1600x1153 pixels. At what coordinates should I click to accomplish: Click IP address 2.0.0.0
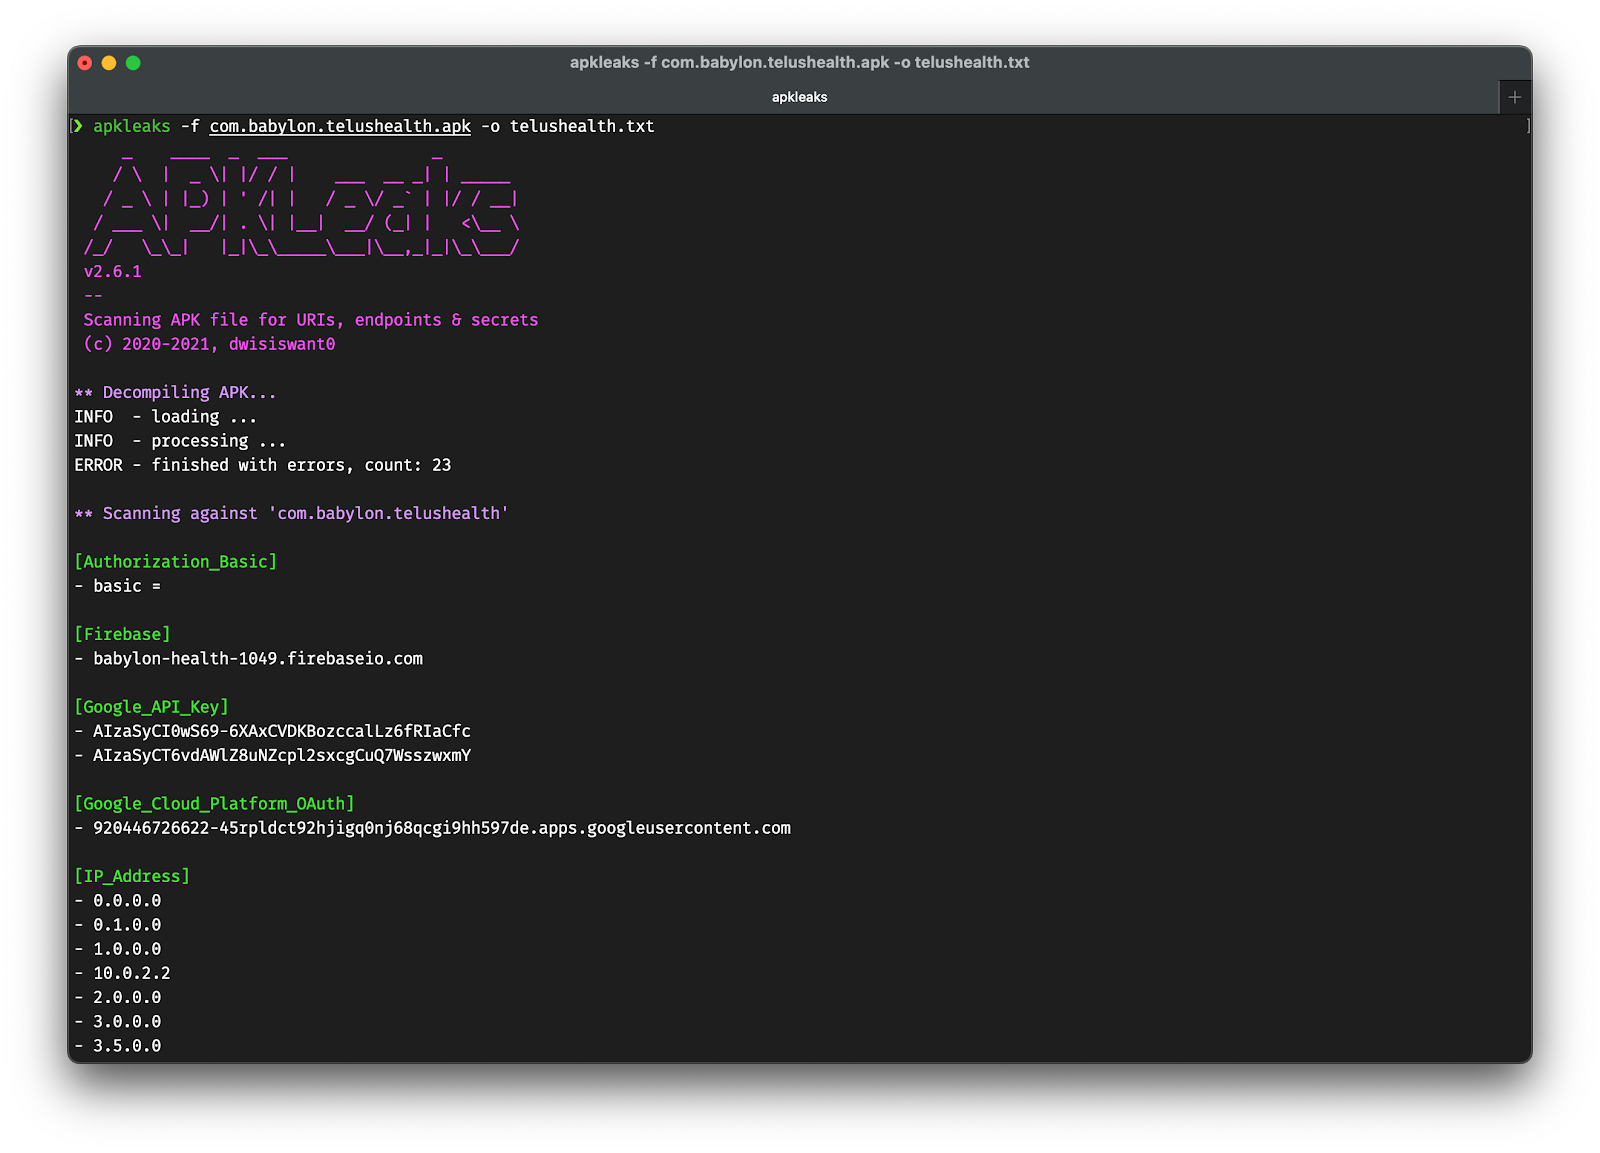point(127,997)
